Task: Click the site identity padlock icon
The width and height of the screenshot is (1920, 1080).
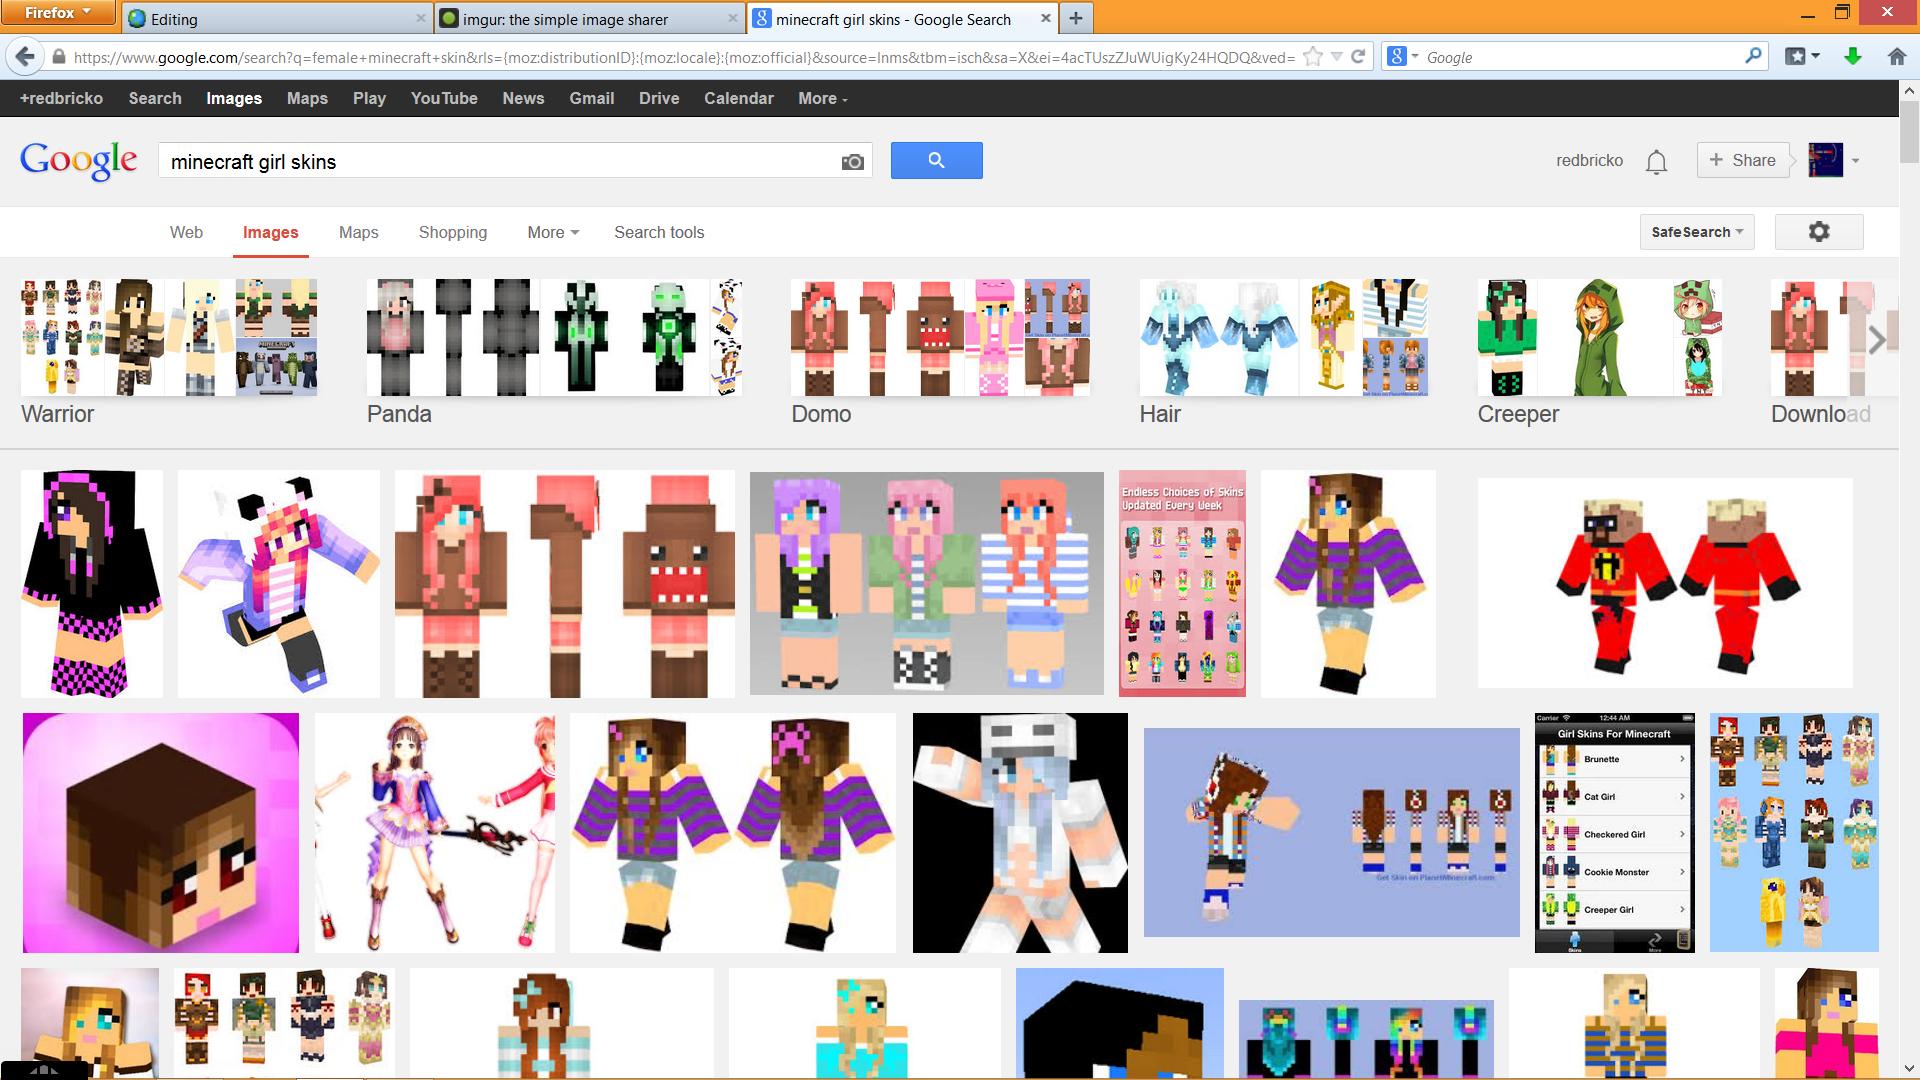Action: click(x=59, y=57)
